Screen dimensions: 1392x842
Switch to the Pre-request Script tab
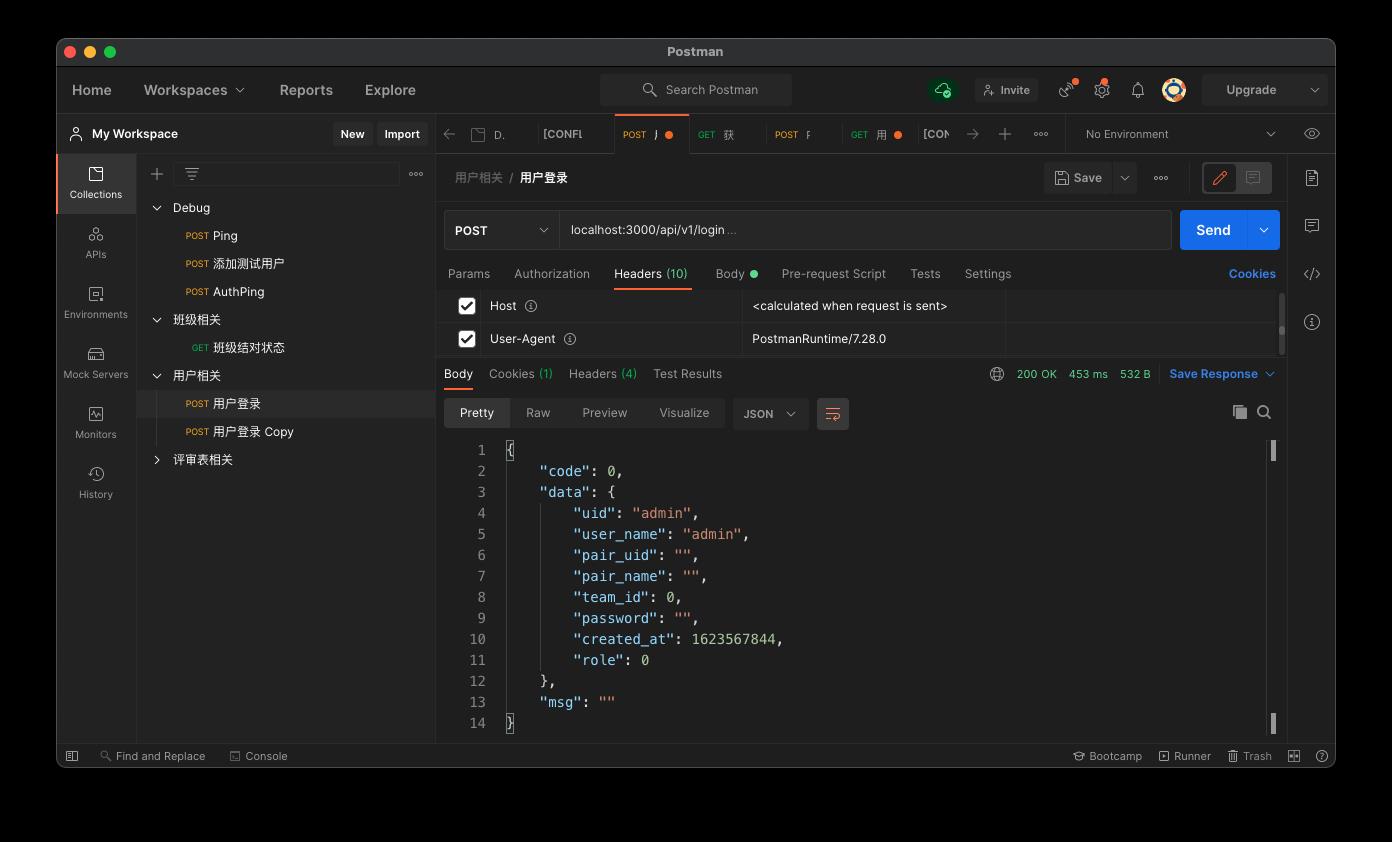click(834, 274)
